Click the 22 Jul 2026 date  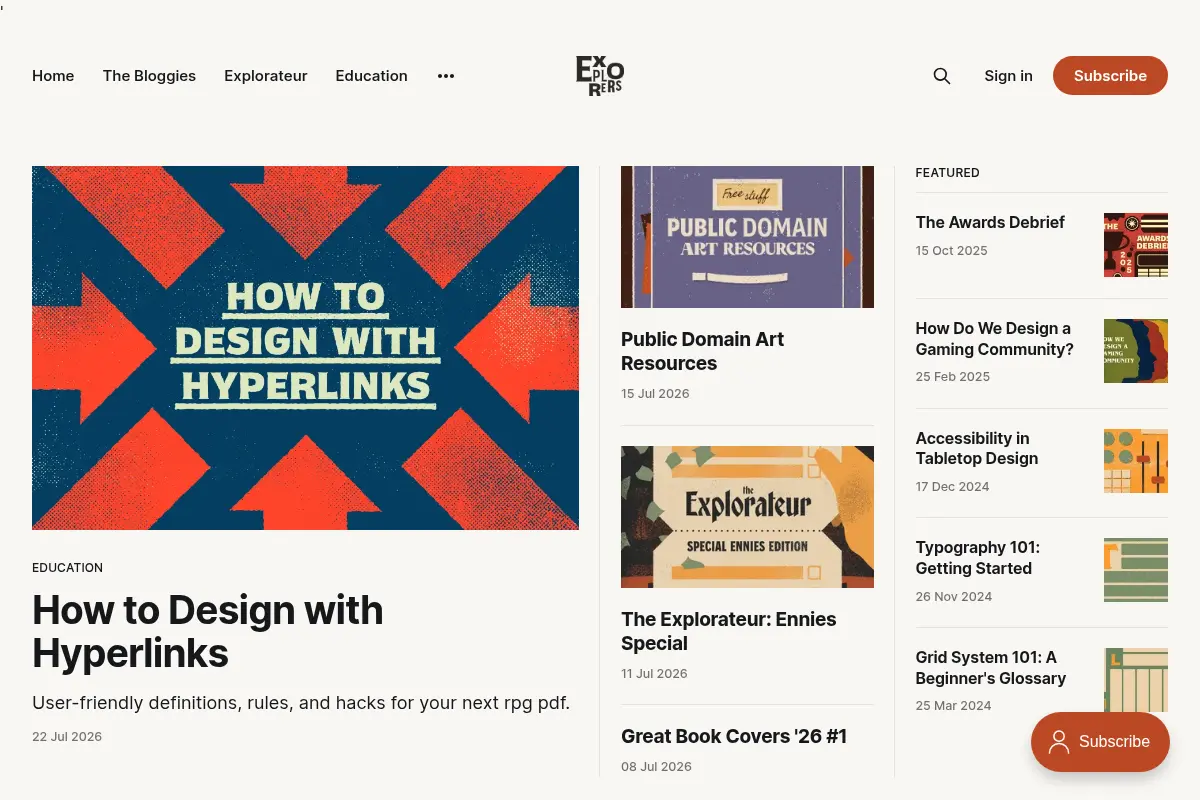coord(67,737)
